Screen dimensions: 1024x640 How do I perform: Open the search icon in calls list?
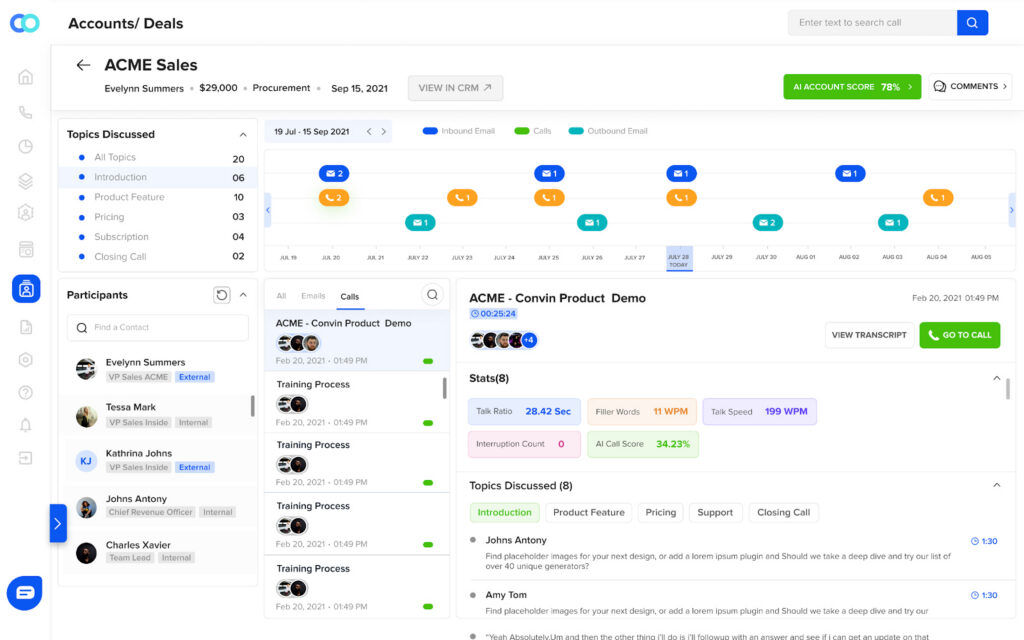(432, 295)
